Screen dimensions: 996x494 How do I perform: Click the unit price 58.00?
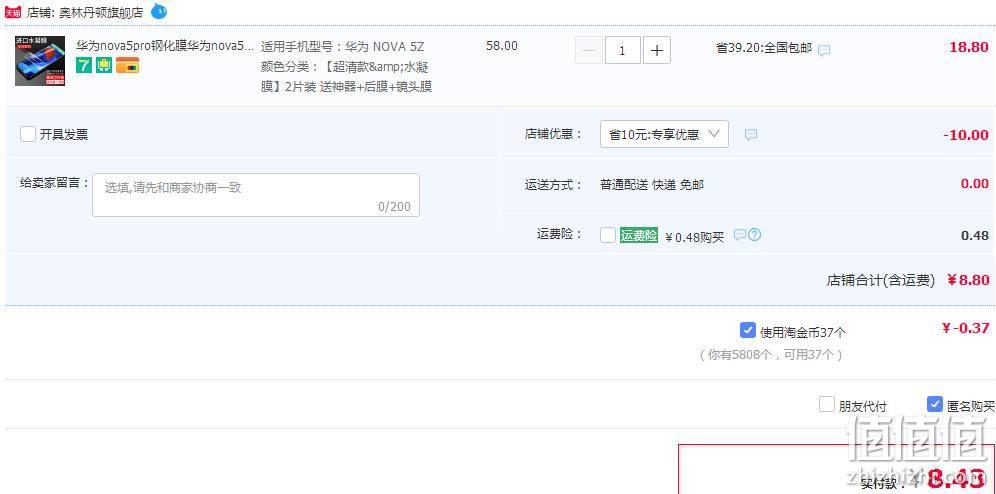(502, 46)
